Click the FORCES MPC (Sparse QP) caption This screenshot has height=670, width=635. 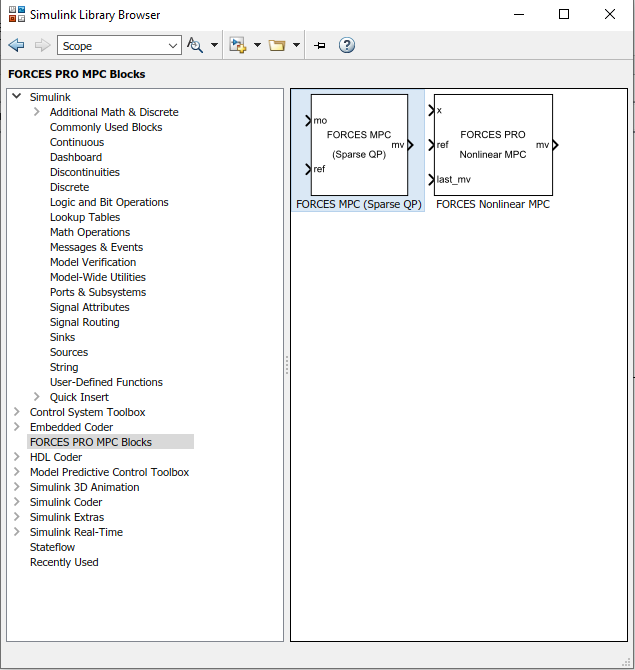pos(359,204)
